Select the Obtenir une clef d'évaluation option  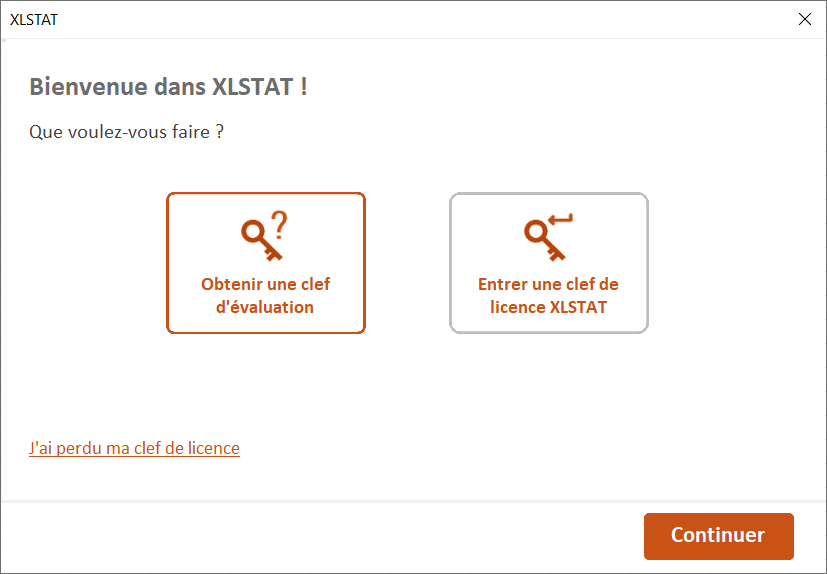[x=265, y=263]
